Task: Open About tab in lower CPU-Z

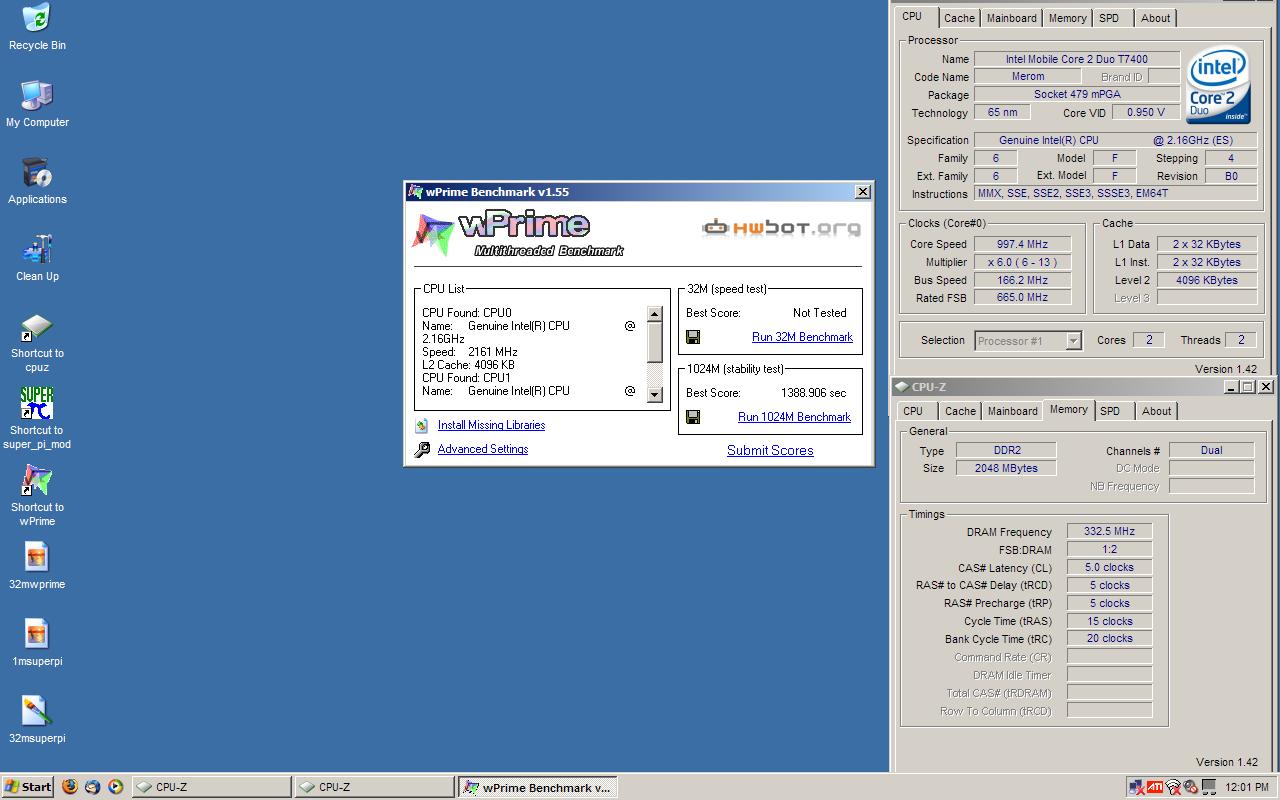Action: [x=1156, y=411]
